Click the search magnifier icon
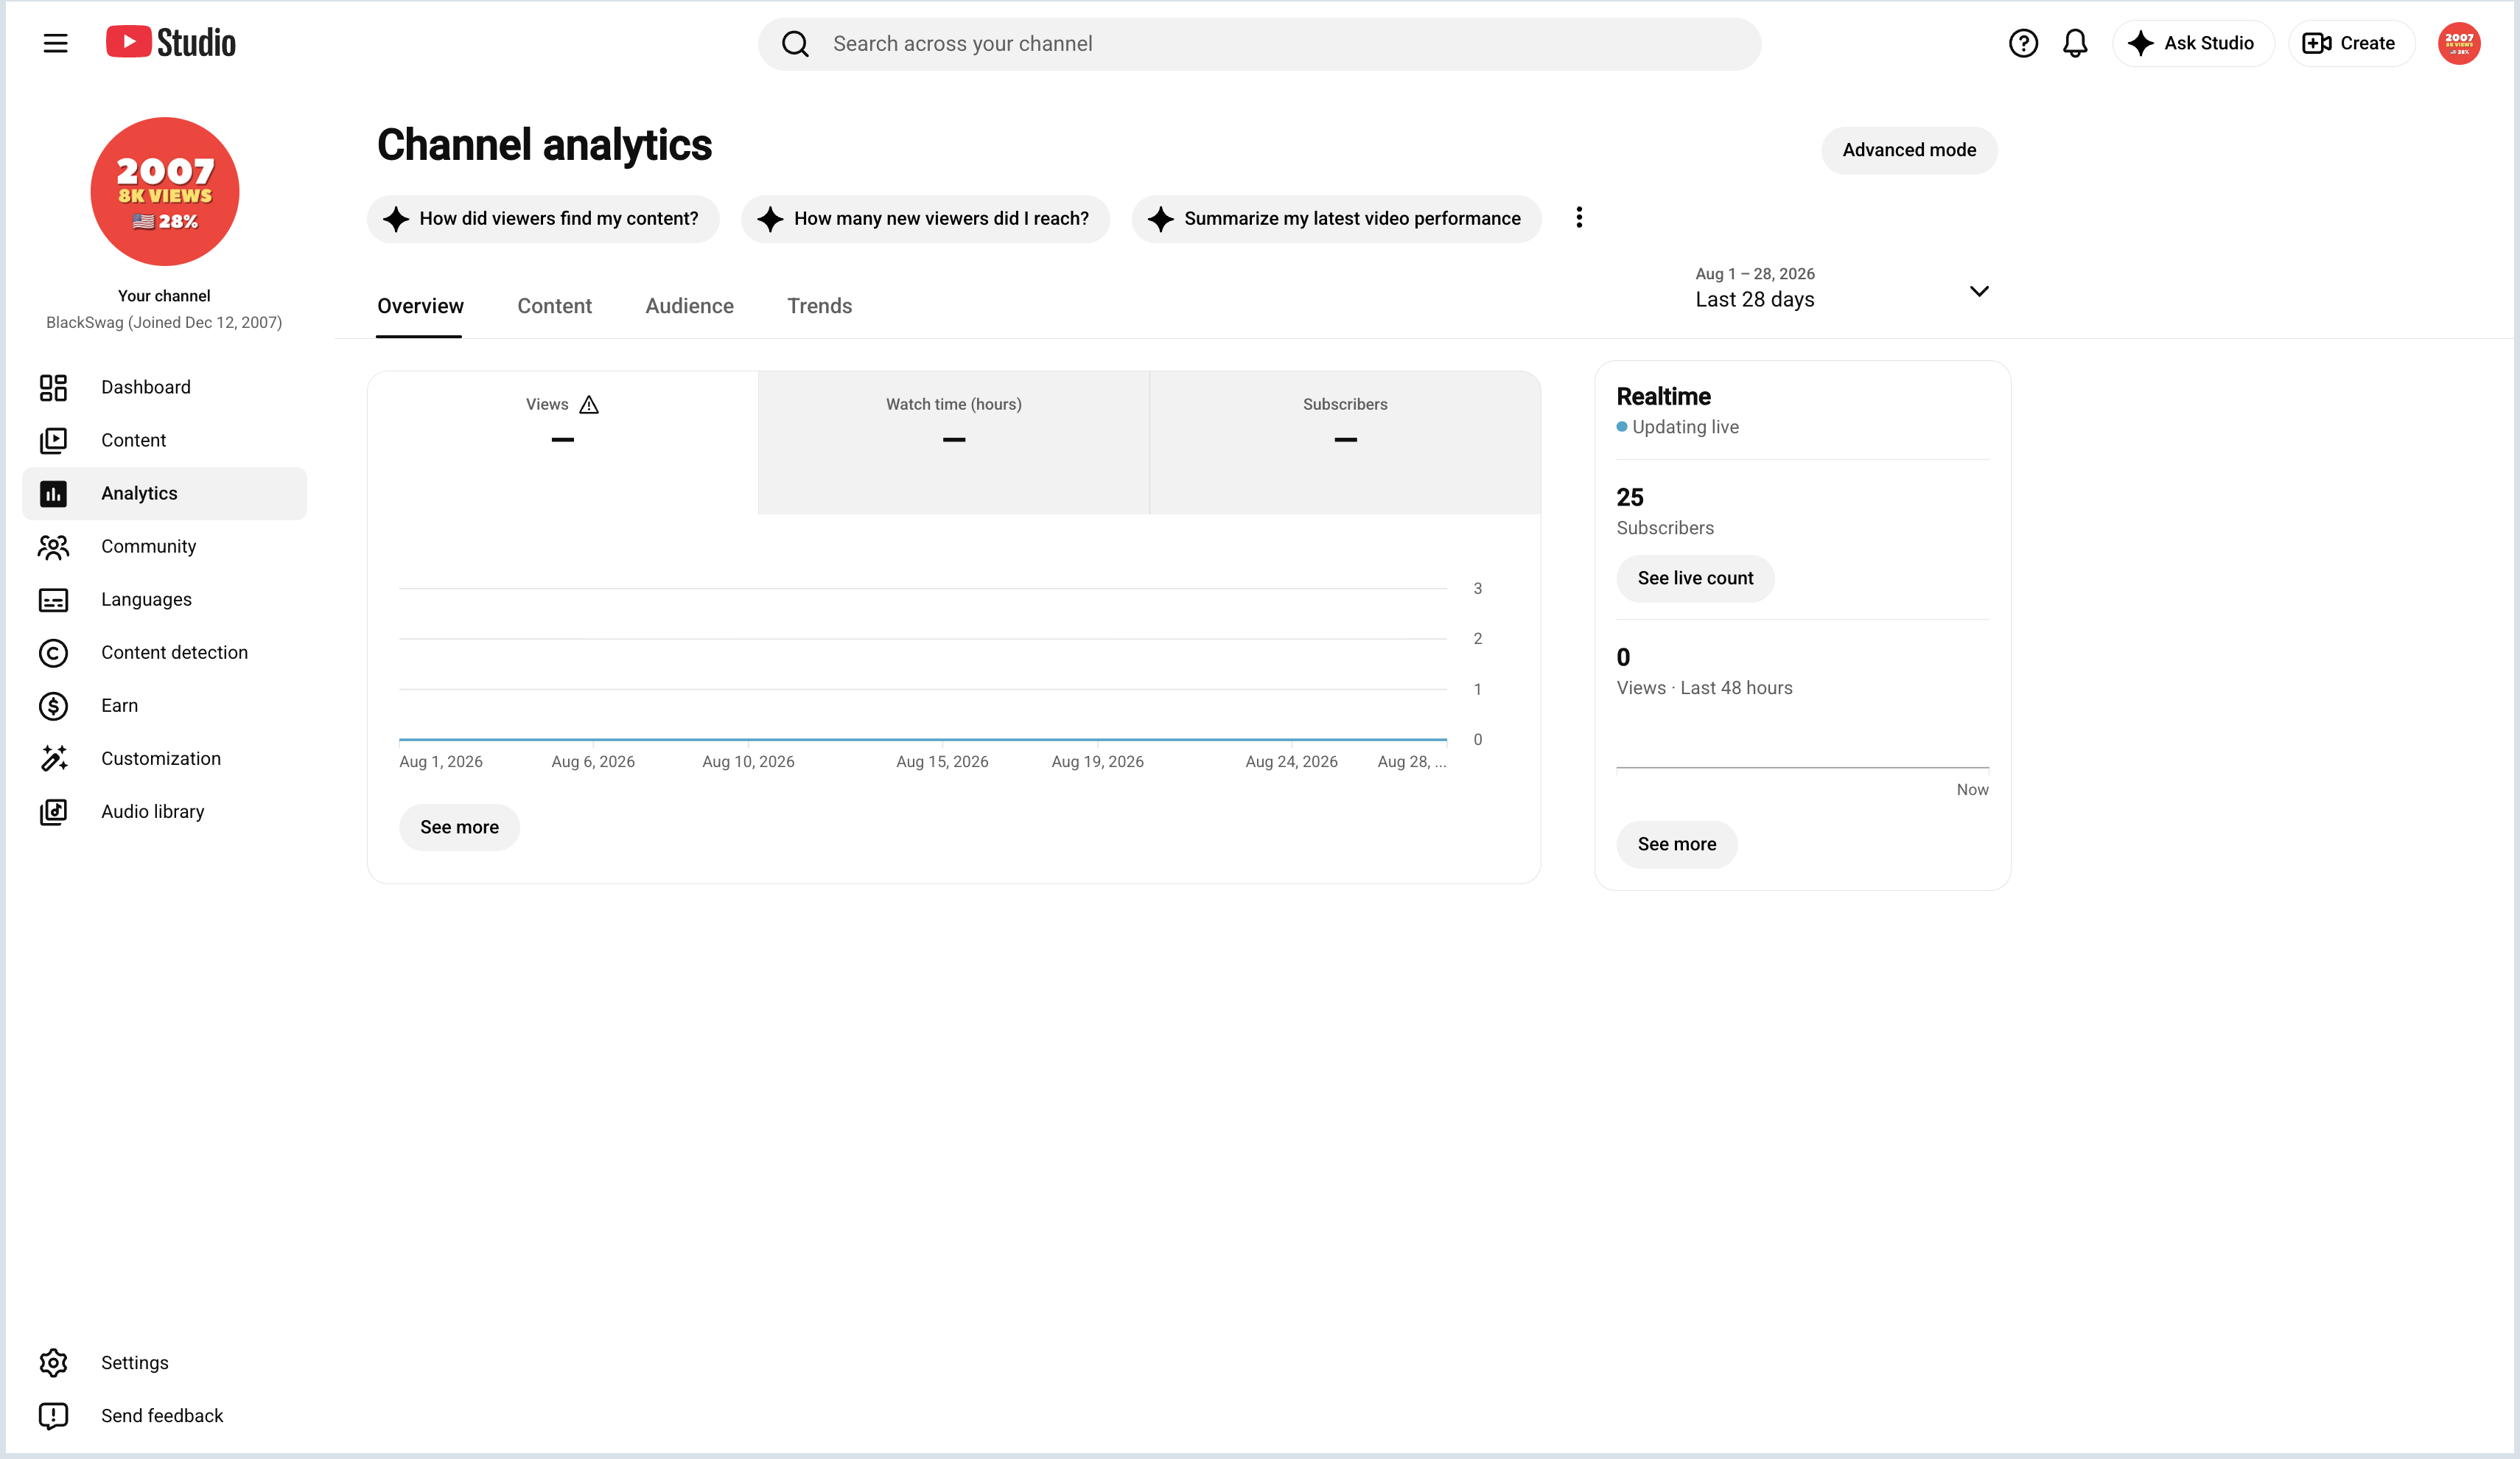The image size is (2520, 1459). tap(795, 44)
